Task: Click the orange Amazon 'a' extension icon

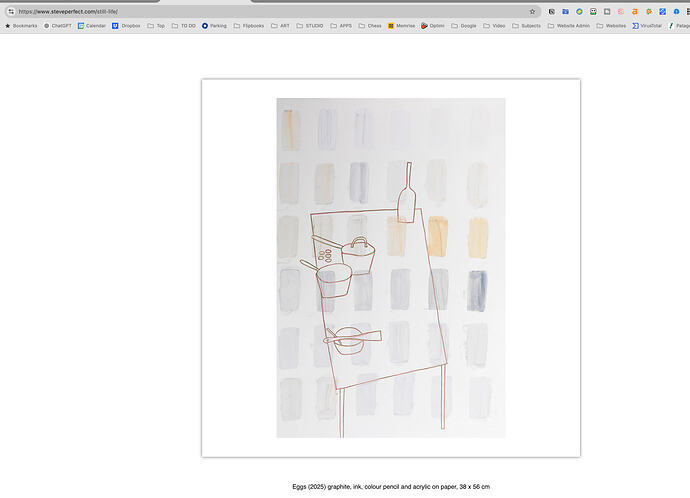Action: pos(635,12)
